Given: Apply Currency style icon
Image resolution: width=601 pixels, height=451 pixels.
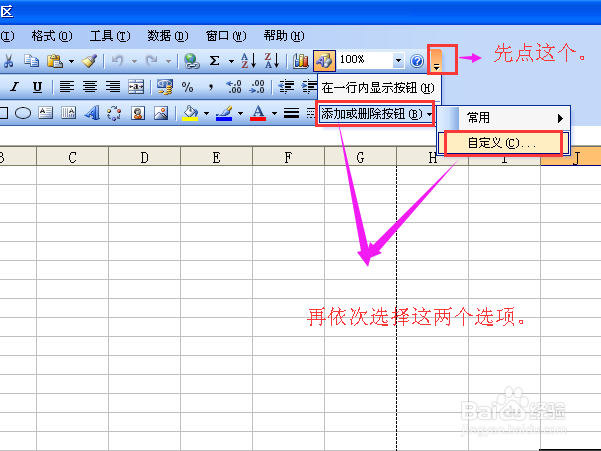Looking at the screenshot, I should click(x=165, y=87).
